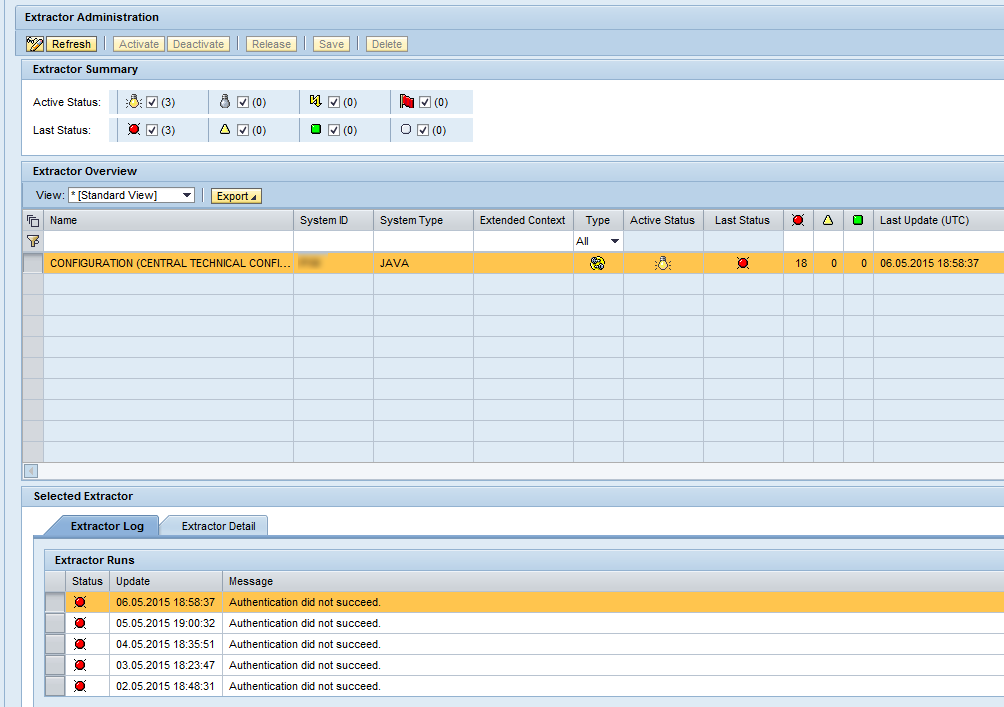
Task: Uncheck the red error (3) Last Status checkbox
Action: tap(152, 130)
